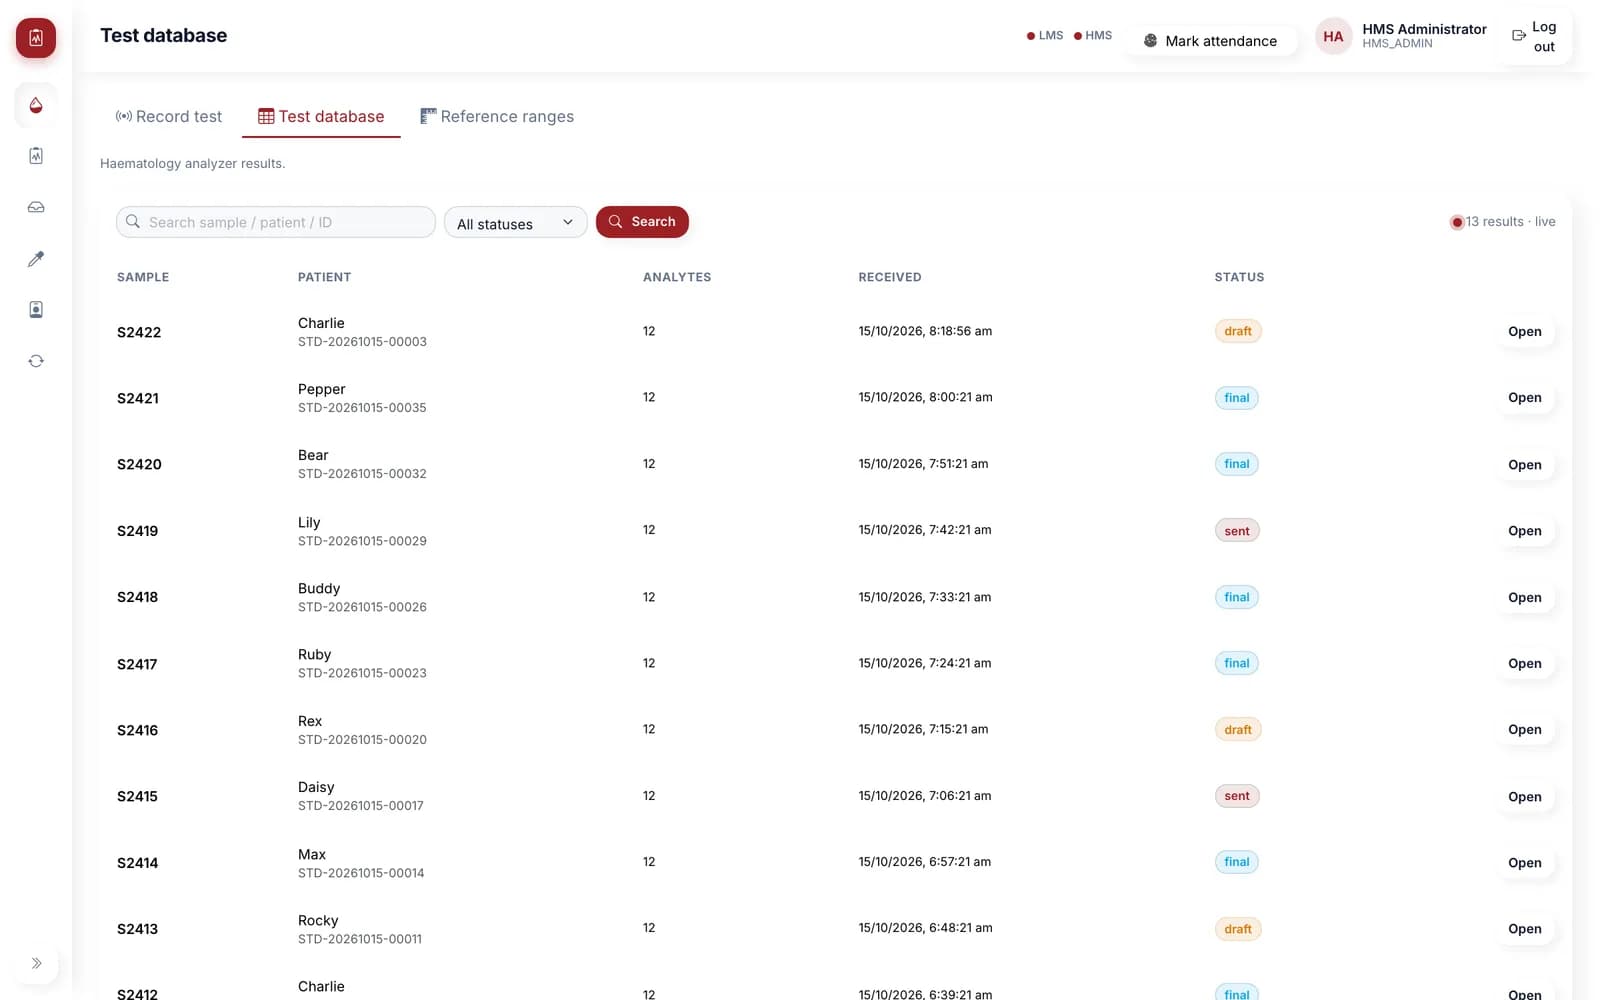Click the sent status badge for S2419
This screenshot has height=1000, width=1600.
click(1237, 531)
